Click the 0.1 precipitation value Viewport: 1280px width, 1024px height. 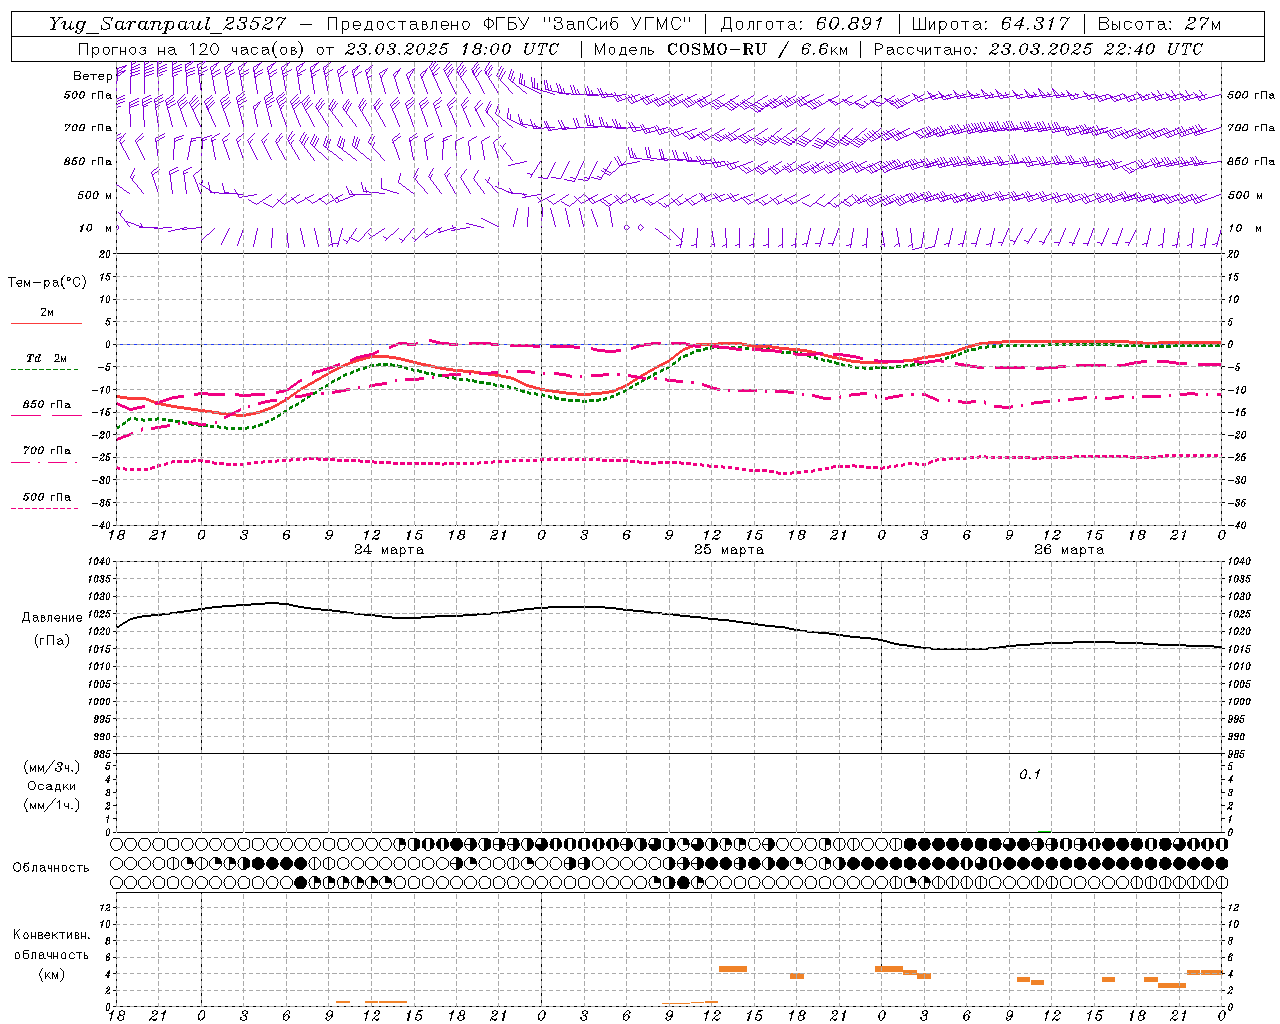pyautogui.click(x=1030, y=775)
